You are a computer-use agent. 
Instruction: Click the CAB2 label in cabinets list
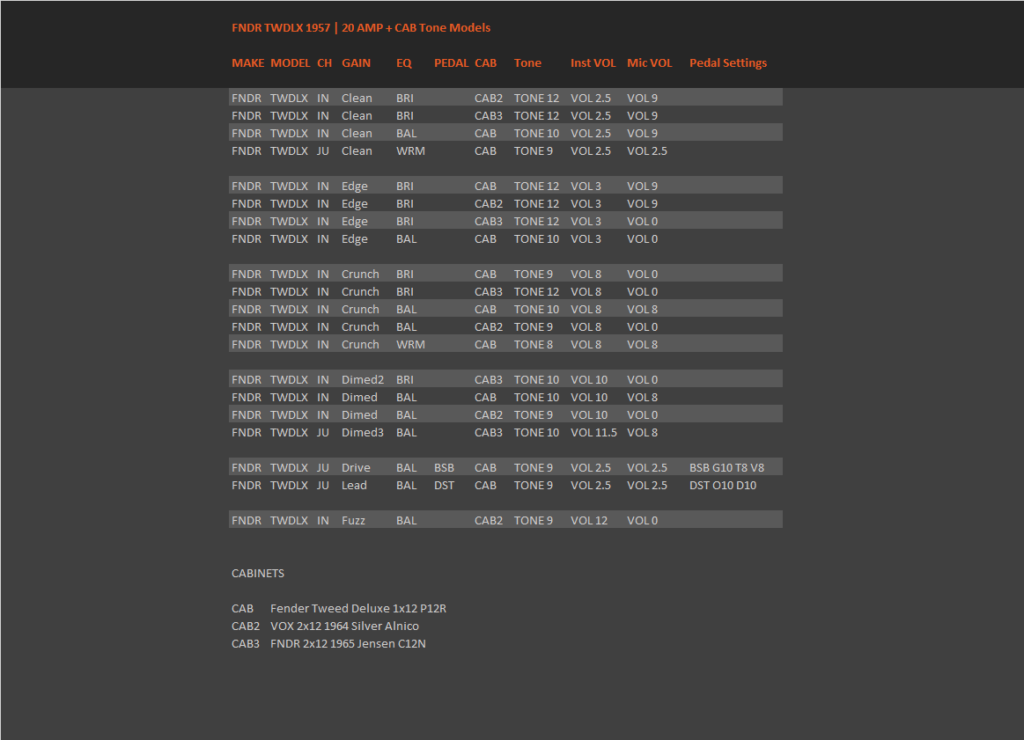[x=246, y=626]
